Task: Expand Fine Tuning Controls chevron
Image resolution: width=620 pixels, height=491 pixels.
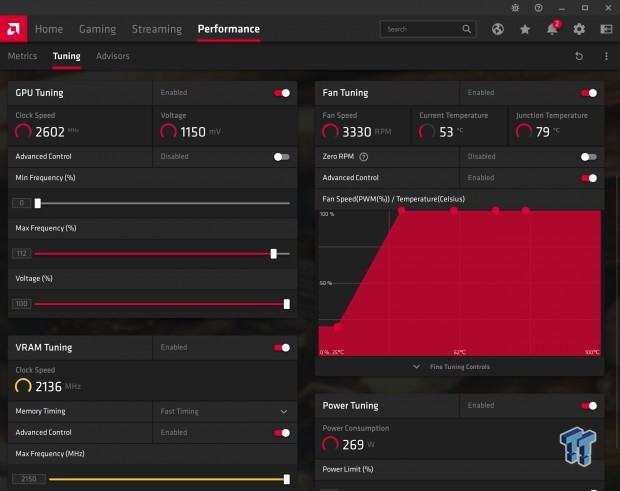Action: (x=416, y=367)
